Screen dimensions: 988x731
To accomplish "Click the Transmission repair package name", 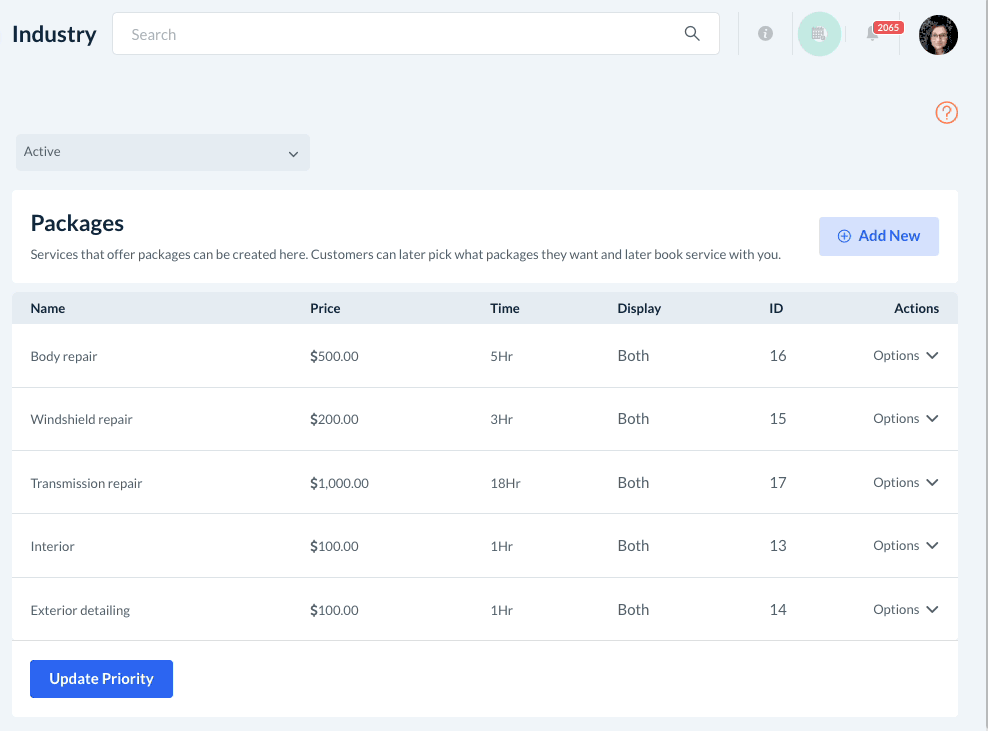I will (86, 483).
